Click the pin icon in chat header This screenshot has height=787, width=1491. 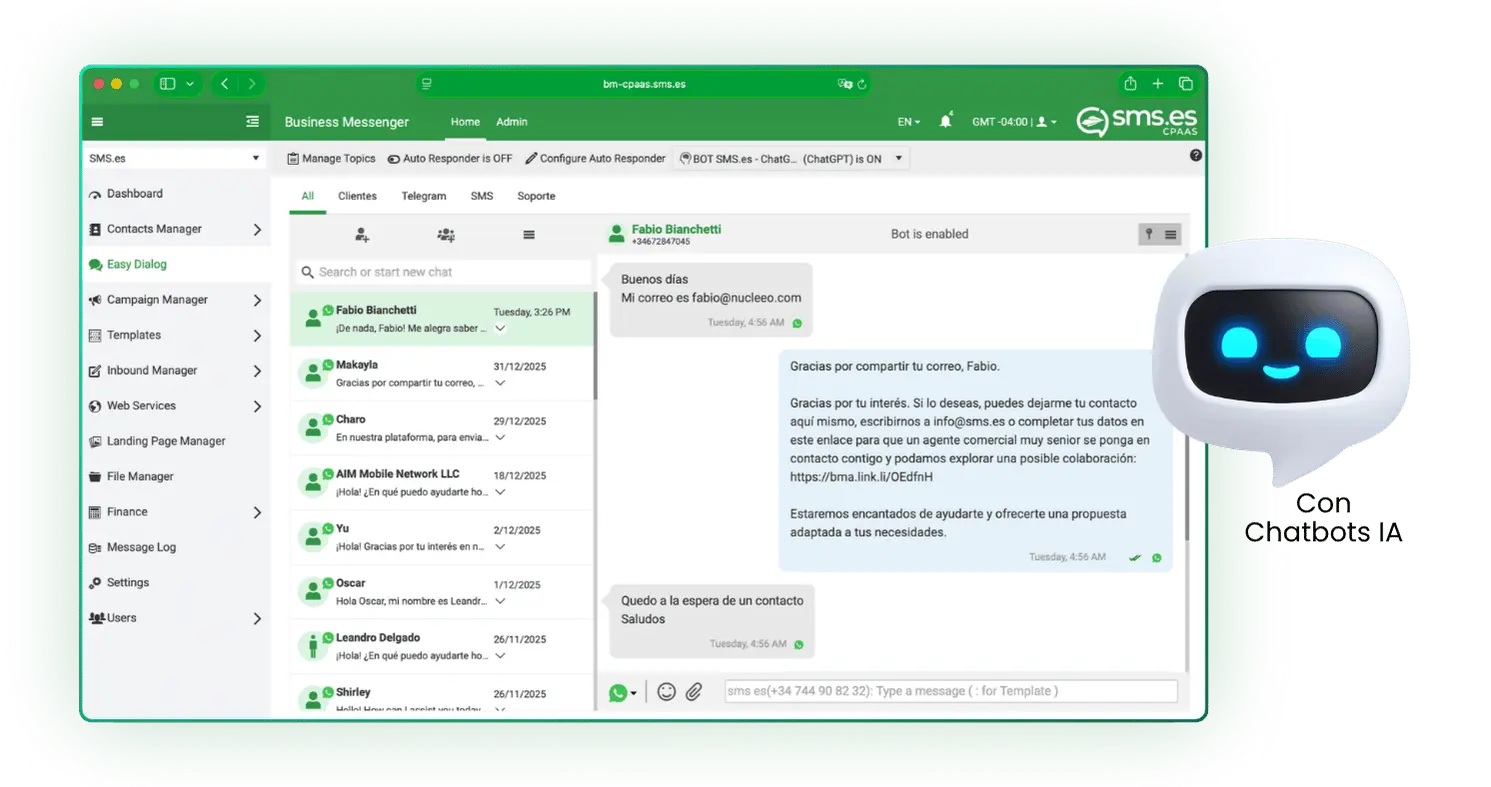point(1149,234)
